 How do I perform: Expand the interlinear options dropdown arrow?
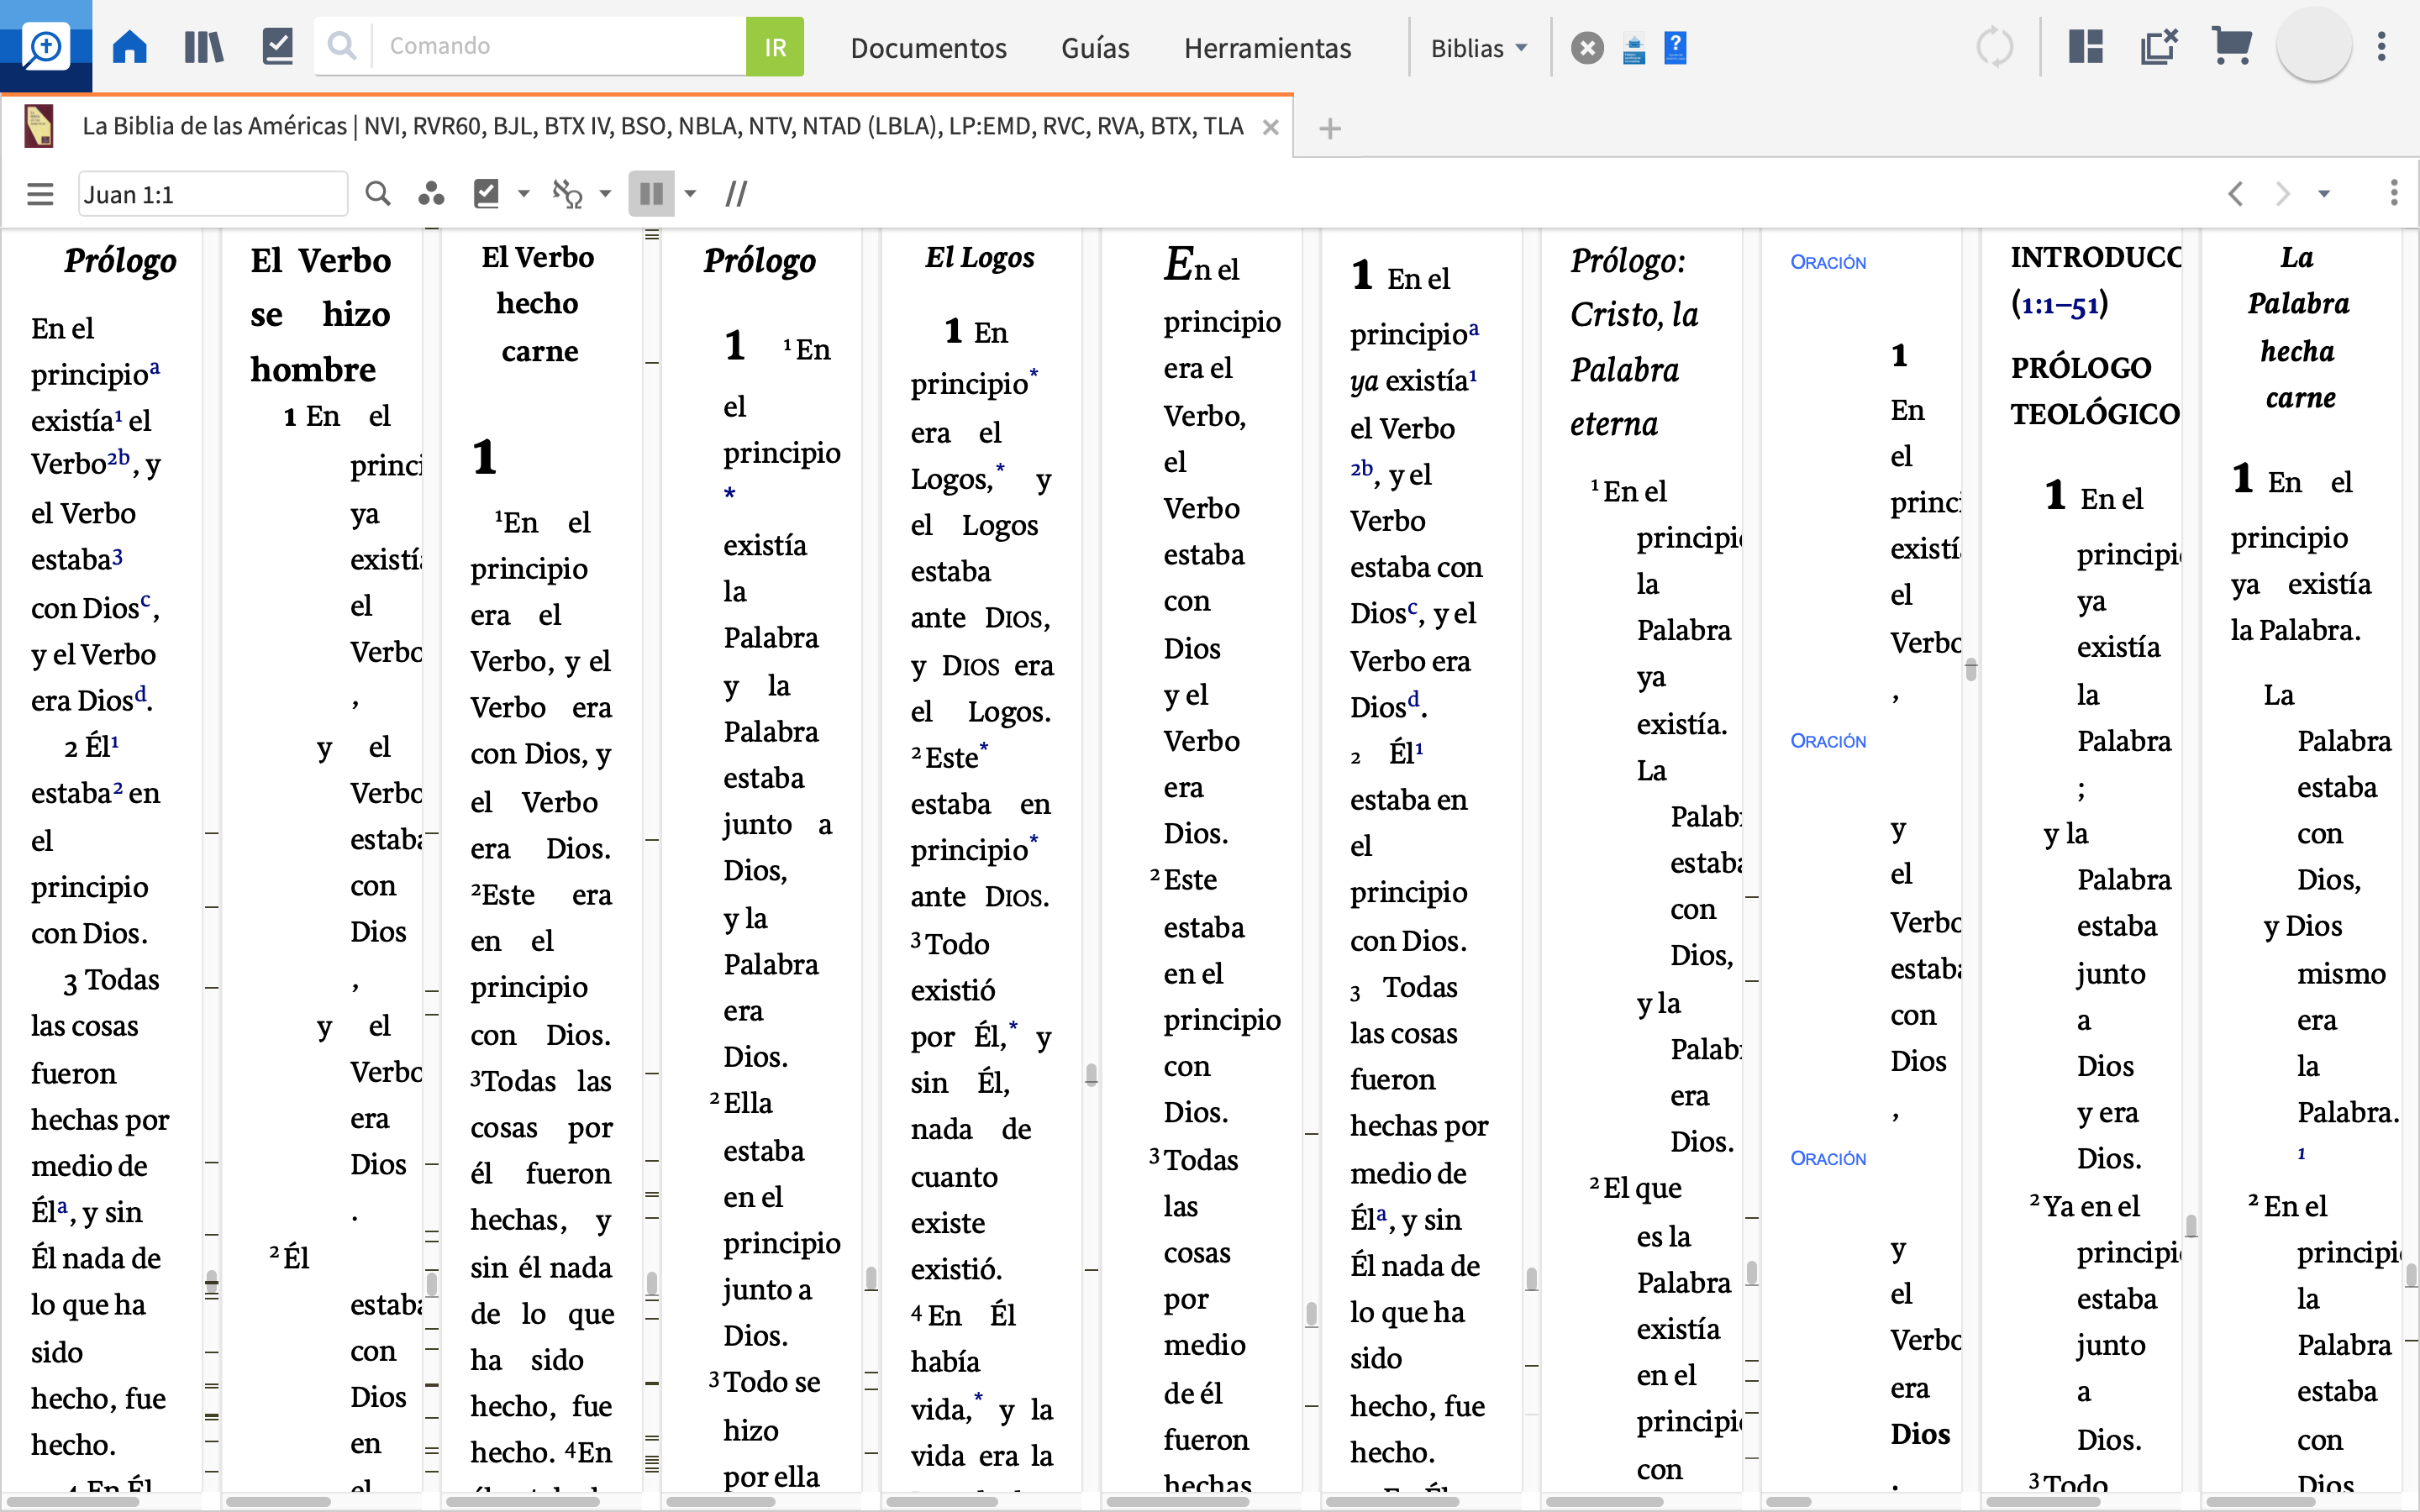click(x=605, y=194)
